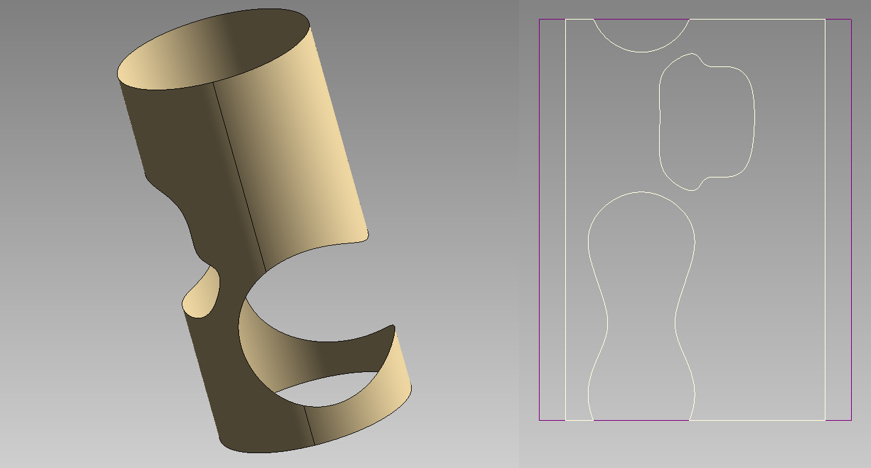The height and width of the screenshot is (468, 871).
Task: Click inside the rounded blob contour in the flat pattern
Action: click(x=705, y=120)
